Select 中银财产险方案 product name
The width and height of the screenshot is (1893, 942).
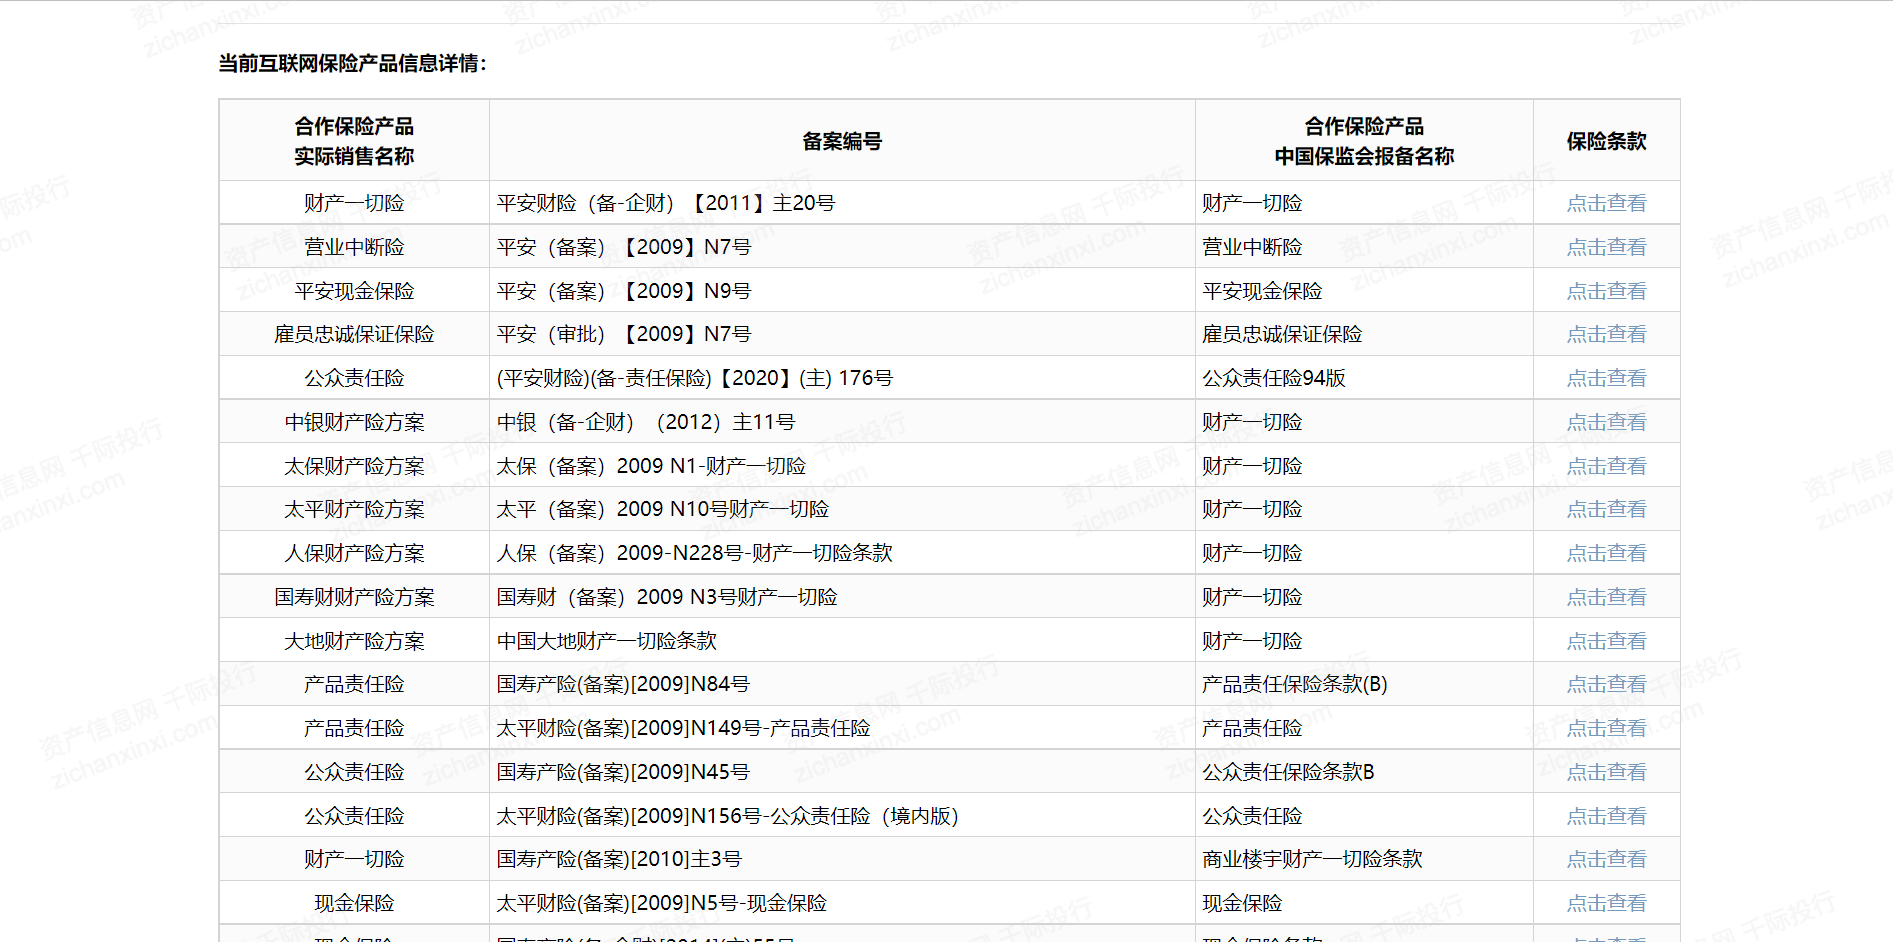pyautogui.click(x=354, y=422)
